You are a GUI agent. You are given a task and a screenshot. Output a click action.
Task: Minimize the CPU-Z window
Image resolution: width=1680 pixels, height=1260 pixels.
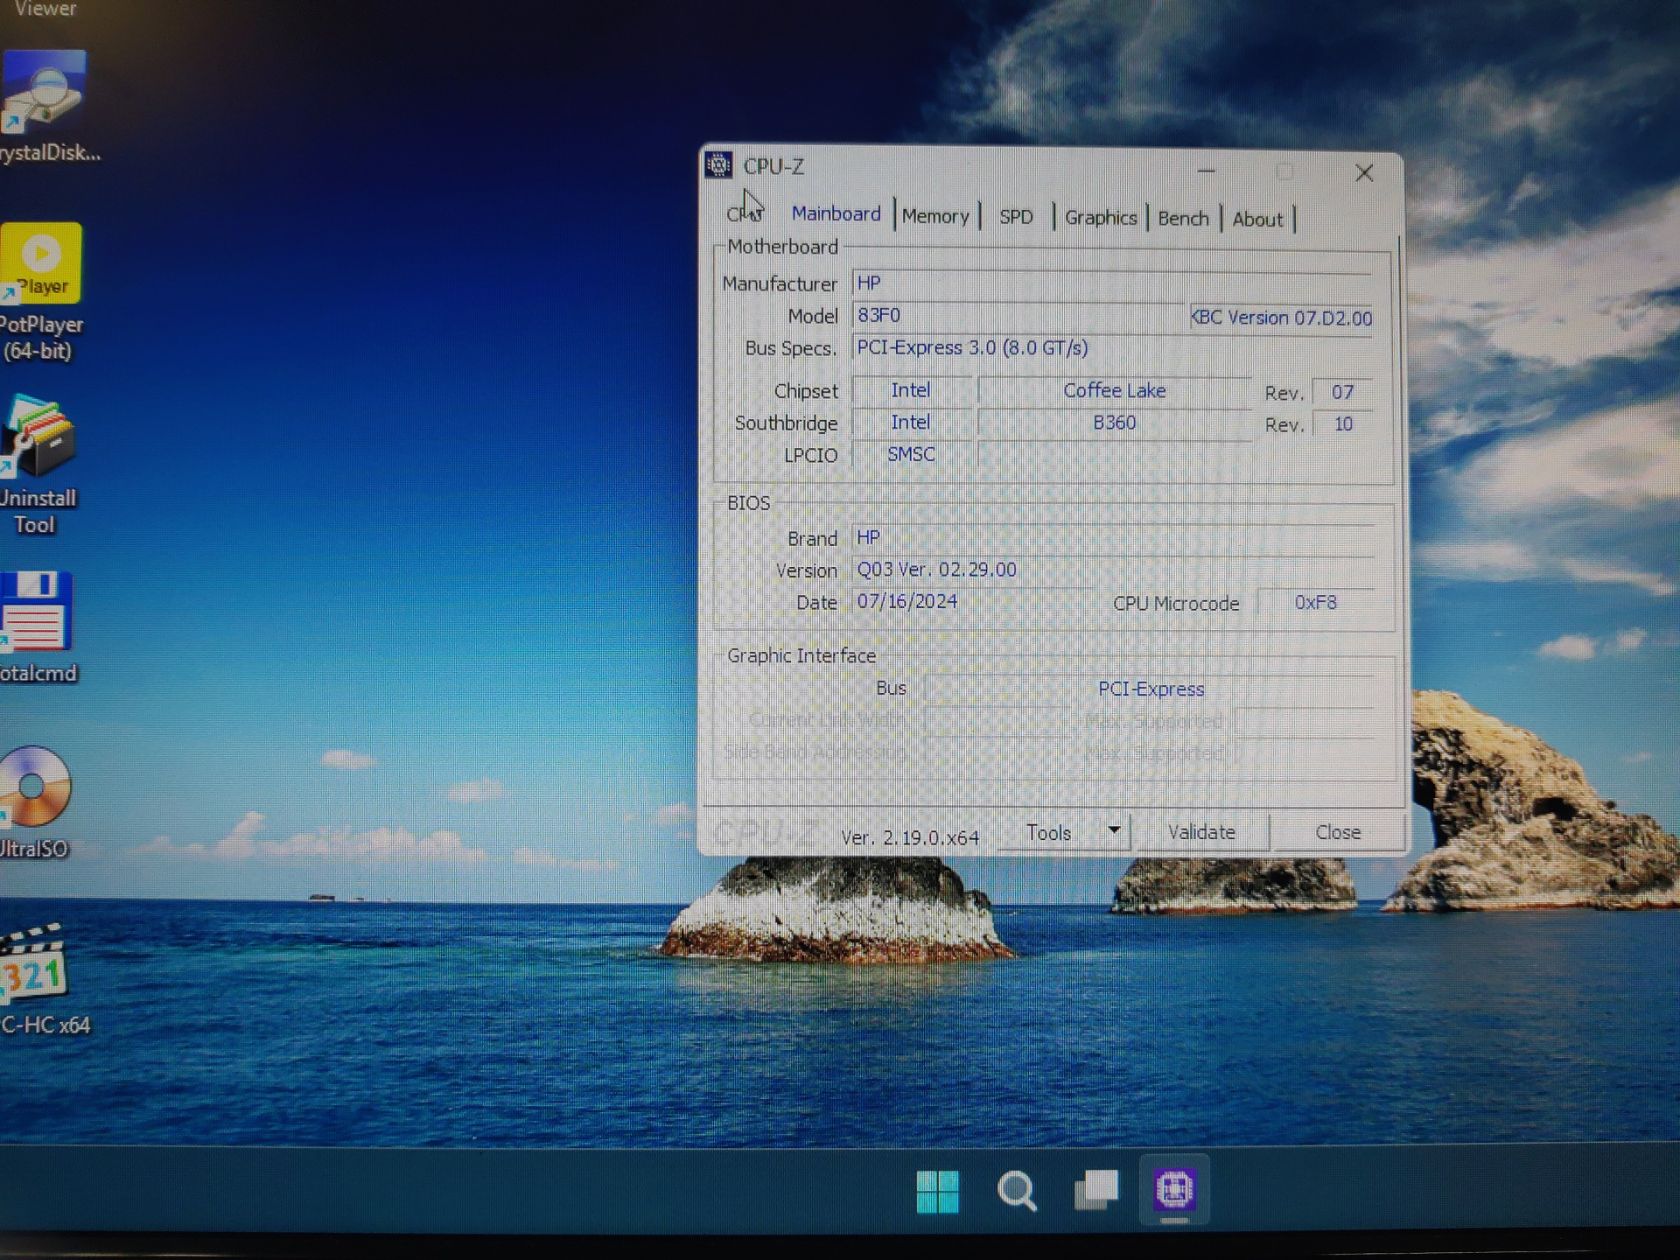[x=1207, y=171]
